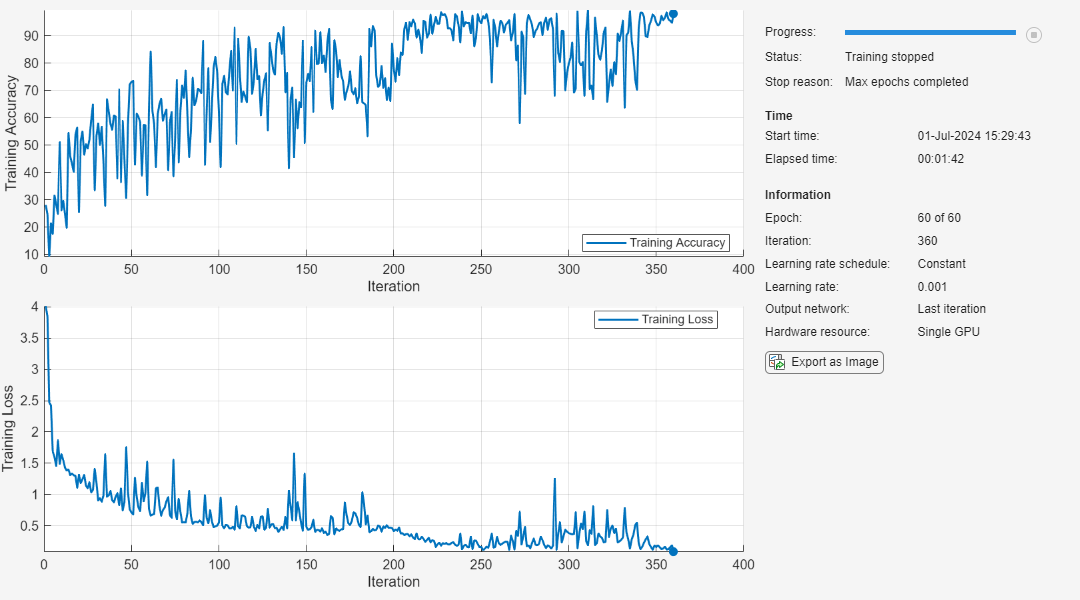The height and width of the screenshot is (600, 1080).
Task: Click the elapsed time value 00:01:42
Action: [940, 158]
